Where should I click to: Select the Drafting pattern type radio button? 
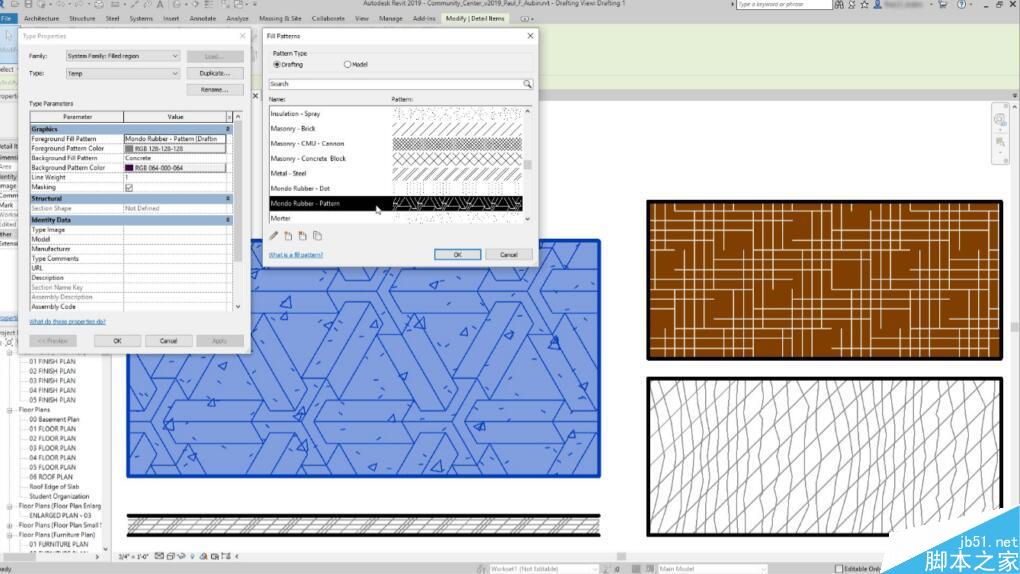pos(277,64)
